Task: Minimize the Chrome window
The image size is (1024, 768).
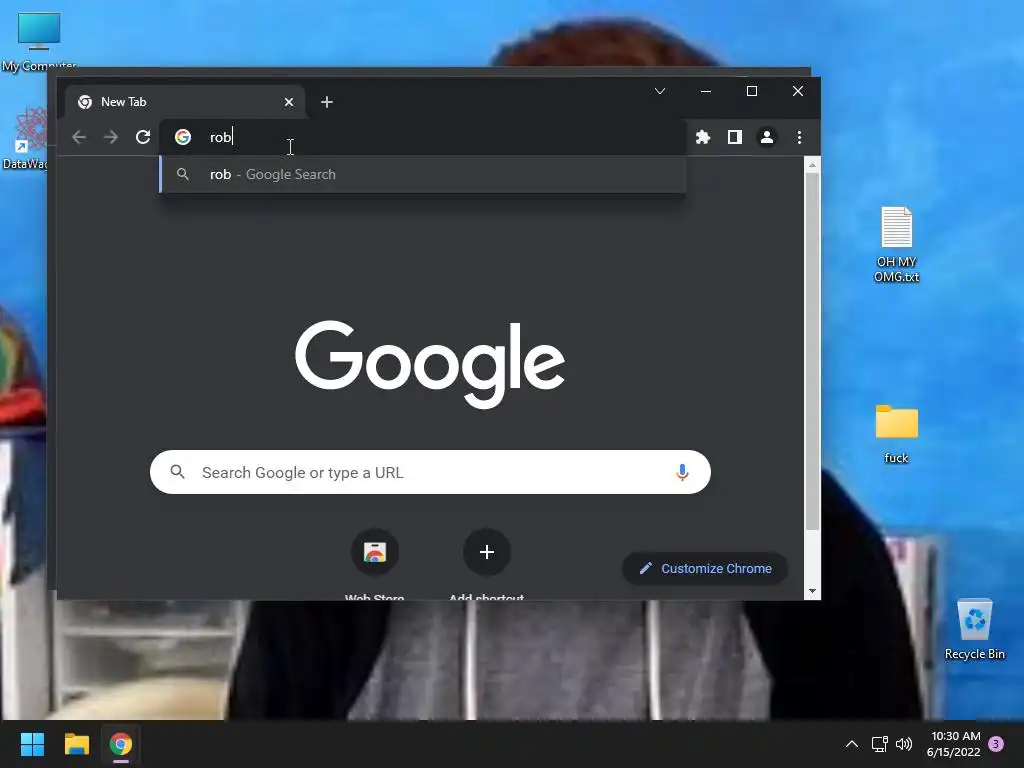Action: 706,91
